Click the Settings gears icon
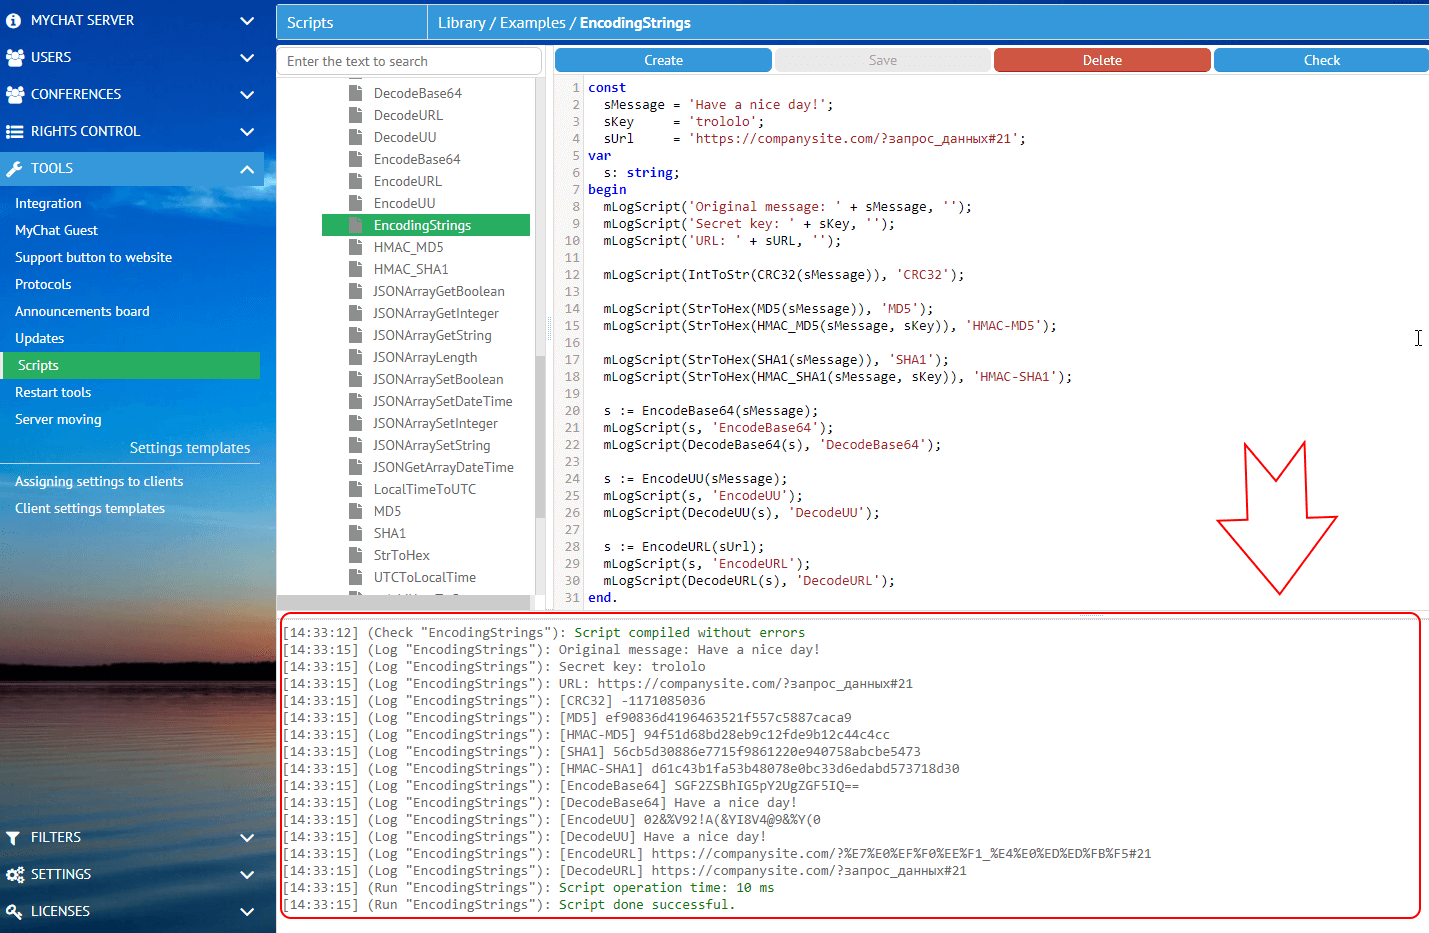The height and width of the screenshot is (933, 1429). point(15,875)
